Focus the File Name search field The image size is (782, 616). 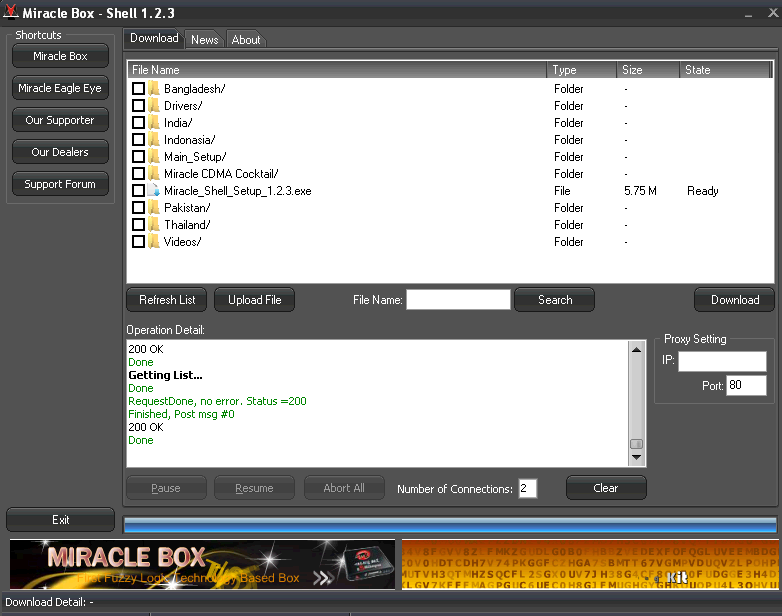[x=458, y=299]
